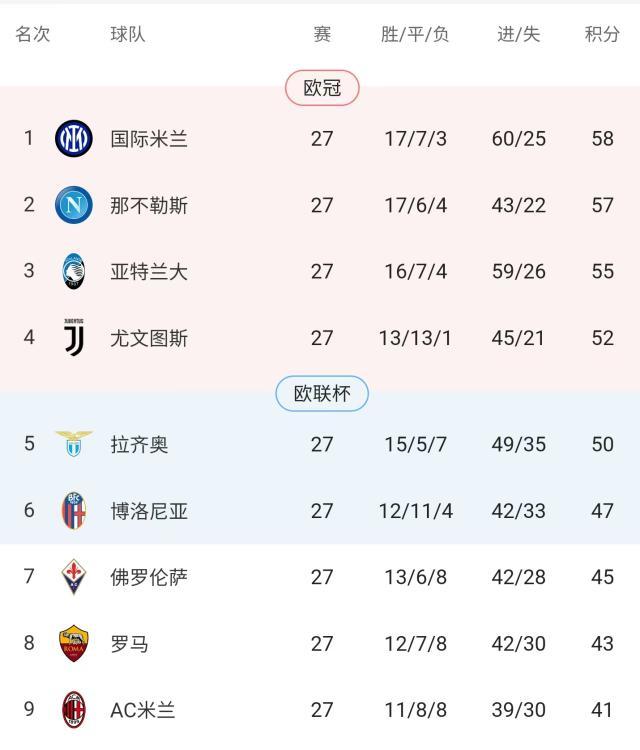The width and height of the screenshot is (640, 750).
Task: Click the 胜/平/负 column header
Action: pyautogui.click(x=415, y=34)
